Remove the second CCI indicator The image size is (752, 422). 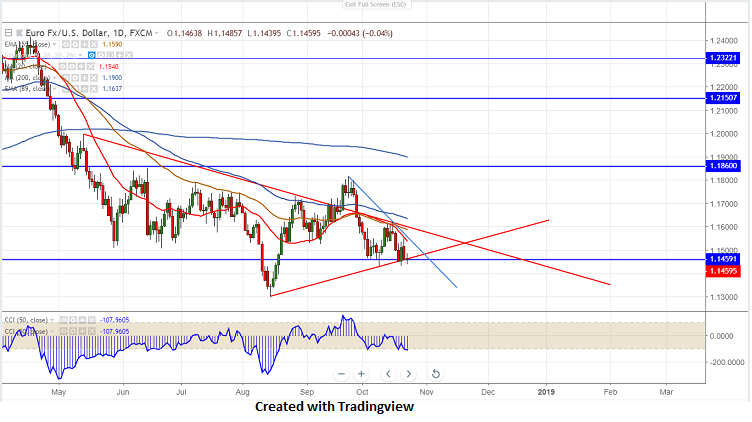point(92,331)
